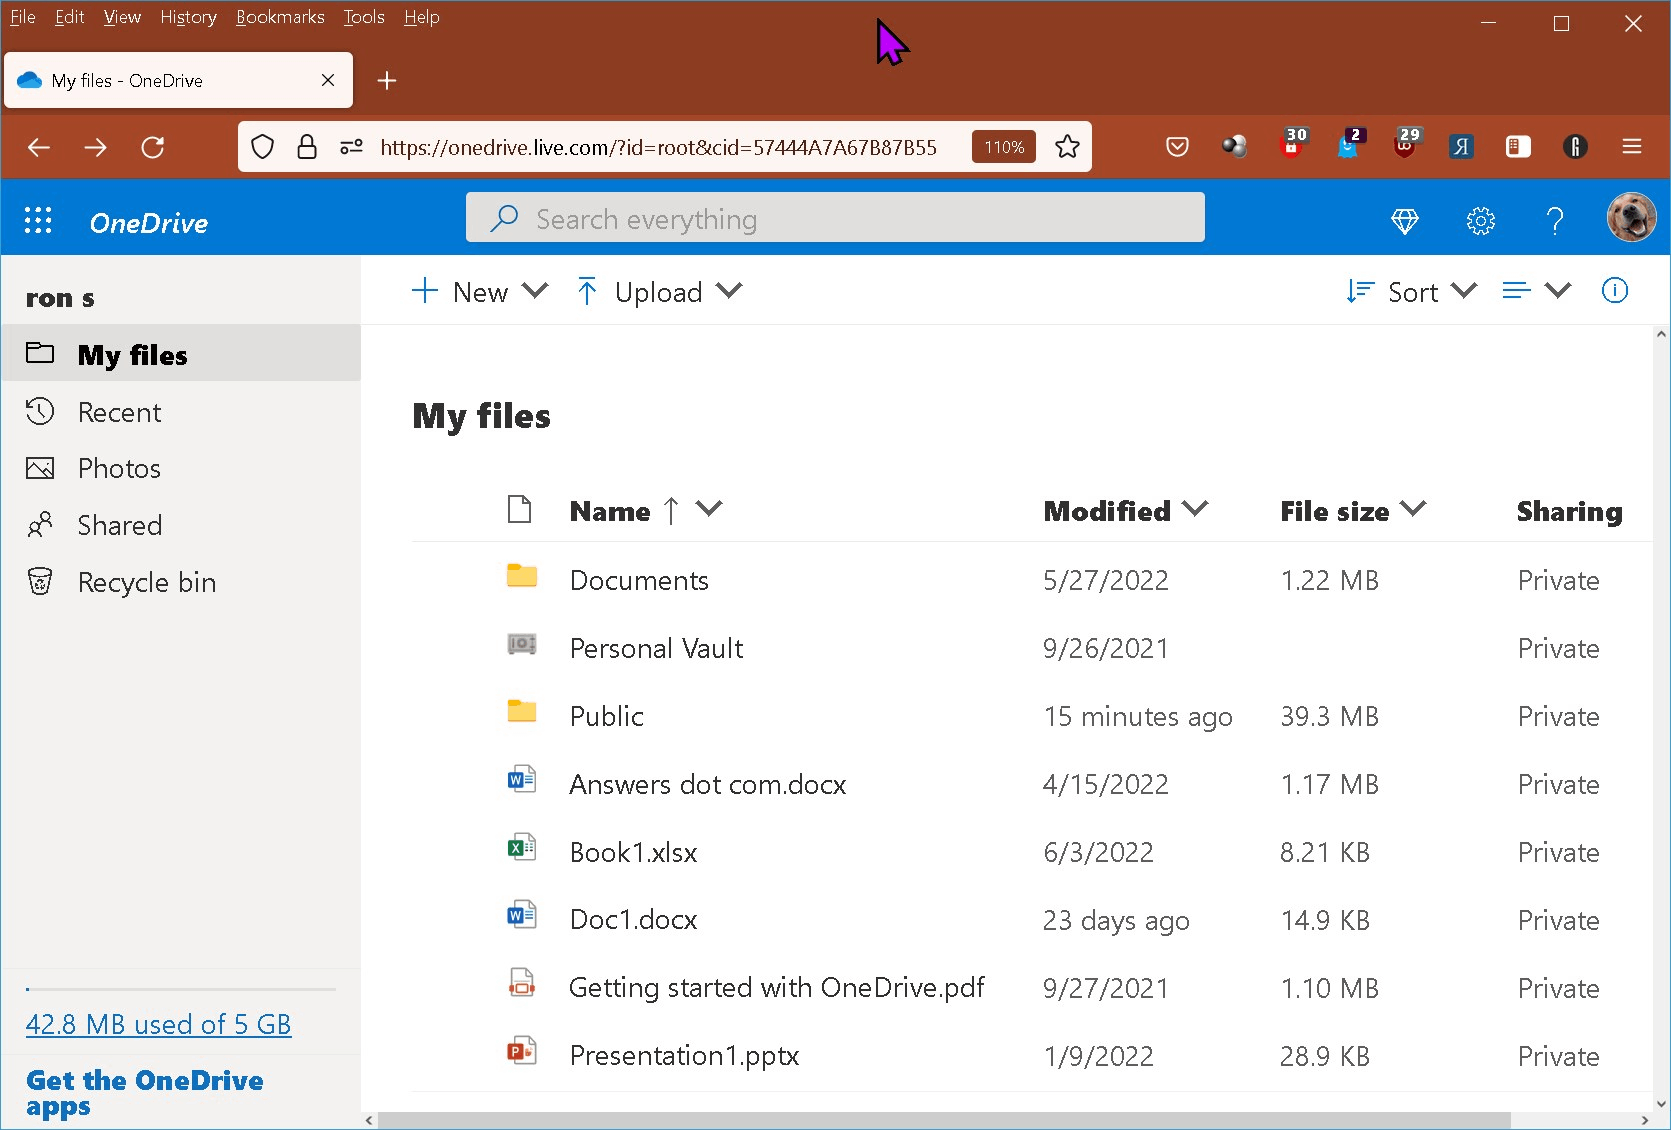This screenshot has height=1130, width=1671.
Task: Click the 110% zoom level indicator
Action: click(1004, 147)
